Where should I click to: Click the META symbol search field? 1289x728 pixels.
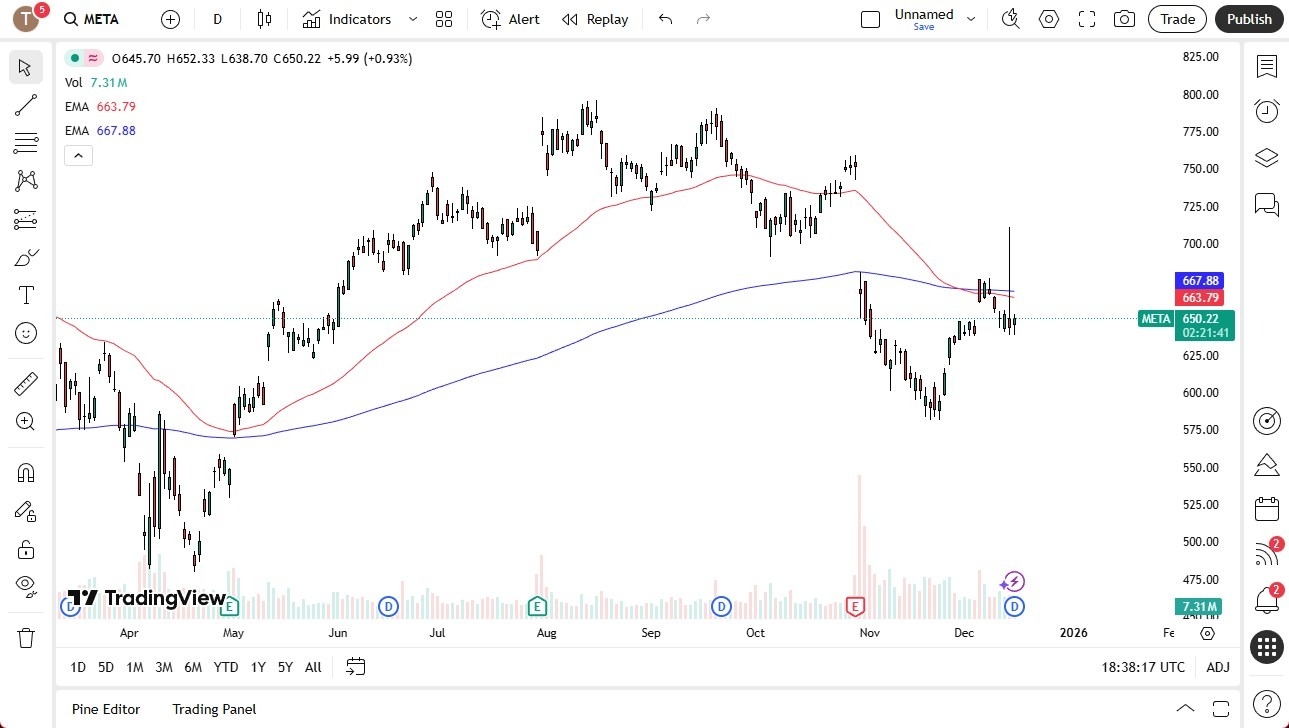[101, 19]
